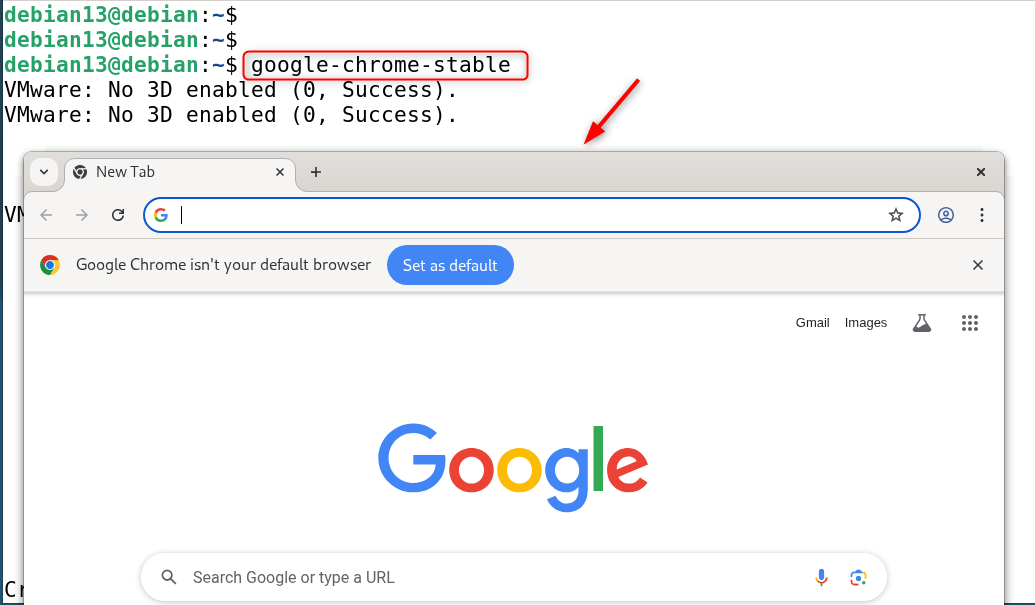Click the magnifier icon in search box

pos(169,577)
